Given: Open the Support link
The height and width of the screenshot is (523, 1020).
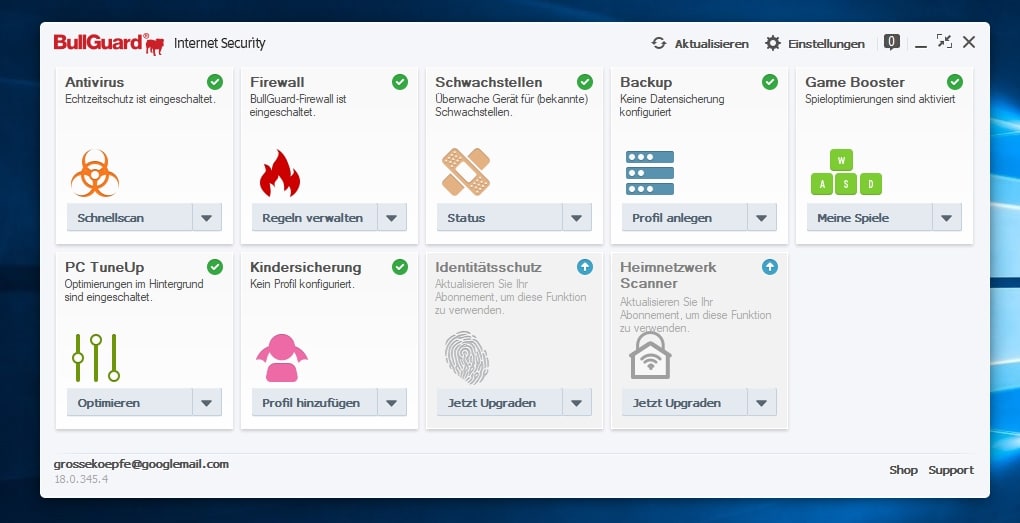Looking at the screenshot, I should pyautogui.click(x=951, y=470).
